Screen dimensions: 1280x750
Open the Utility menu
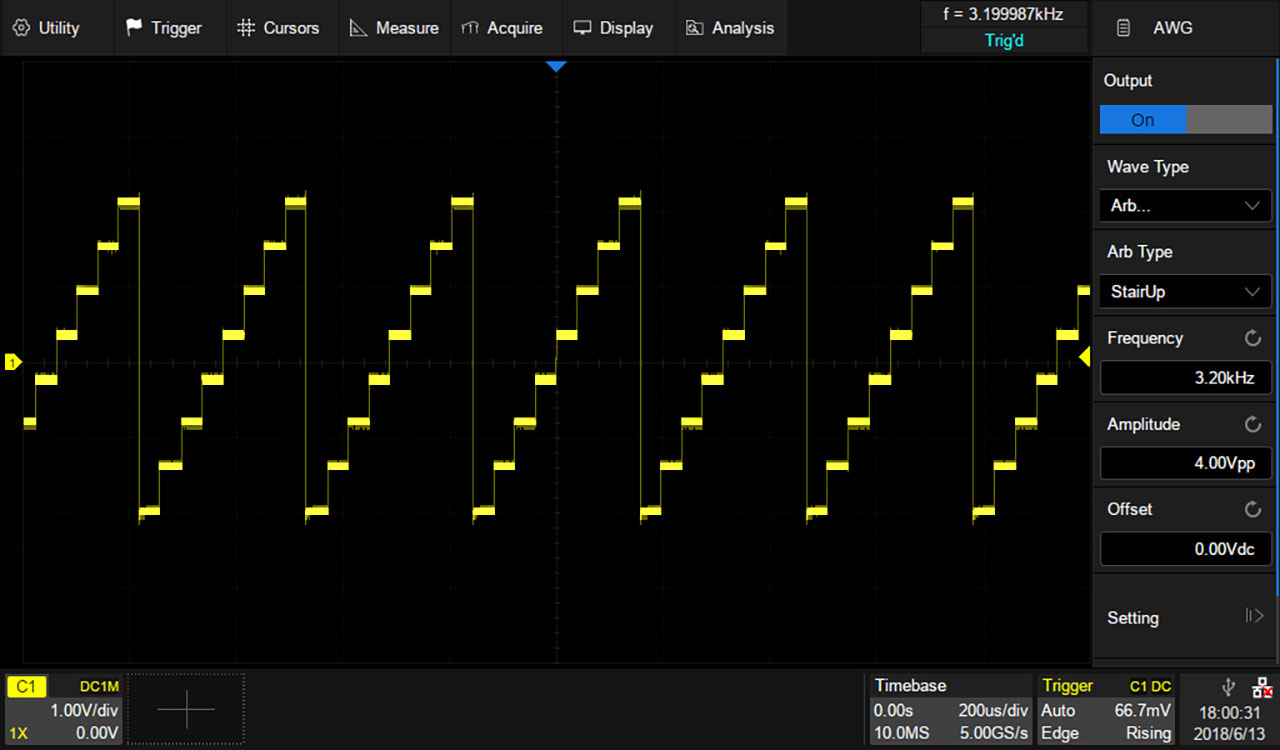tap(45, 27)
